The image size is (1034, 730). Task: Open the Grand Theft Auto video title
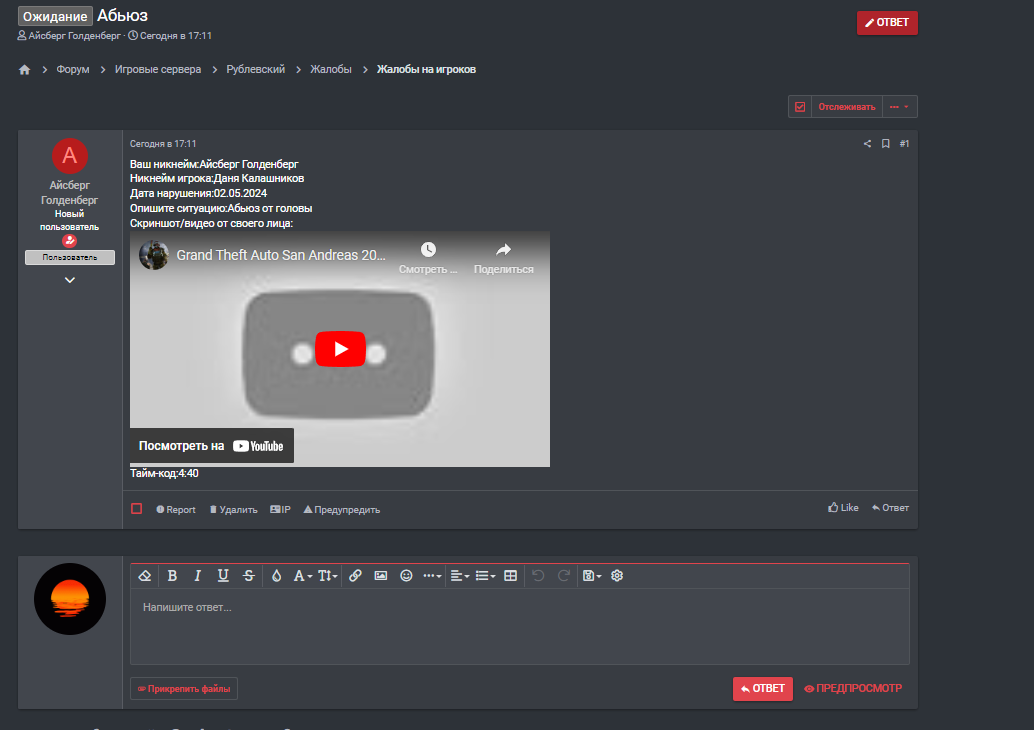(x=281, y=255)
